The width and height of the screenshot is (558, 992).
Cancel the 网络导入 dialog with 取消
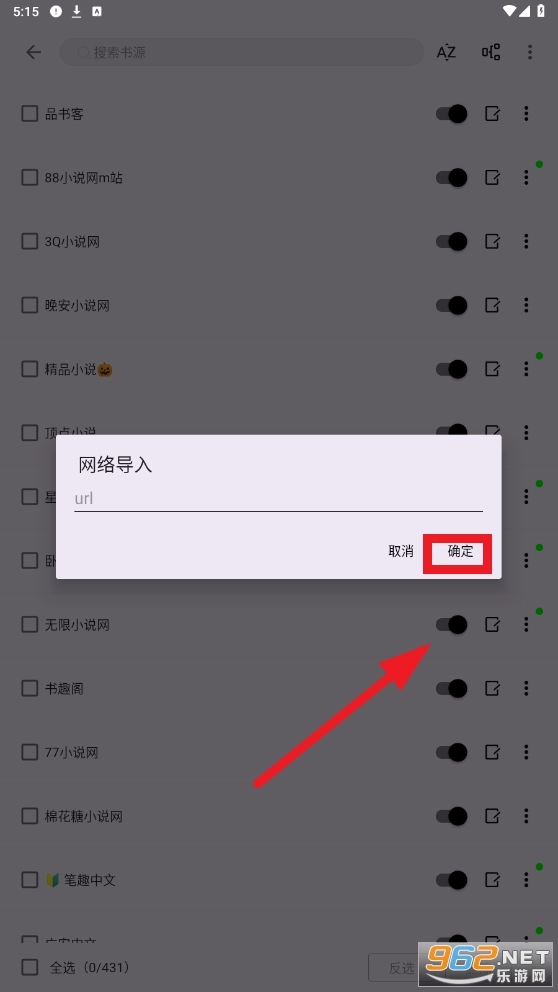pyautogui.click(x=401, y=551)
